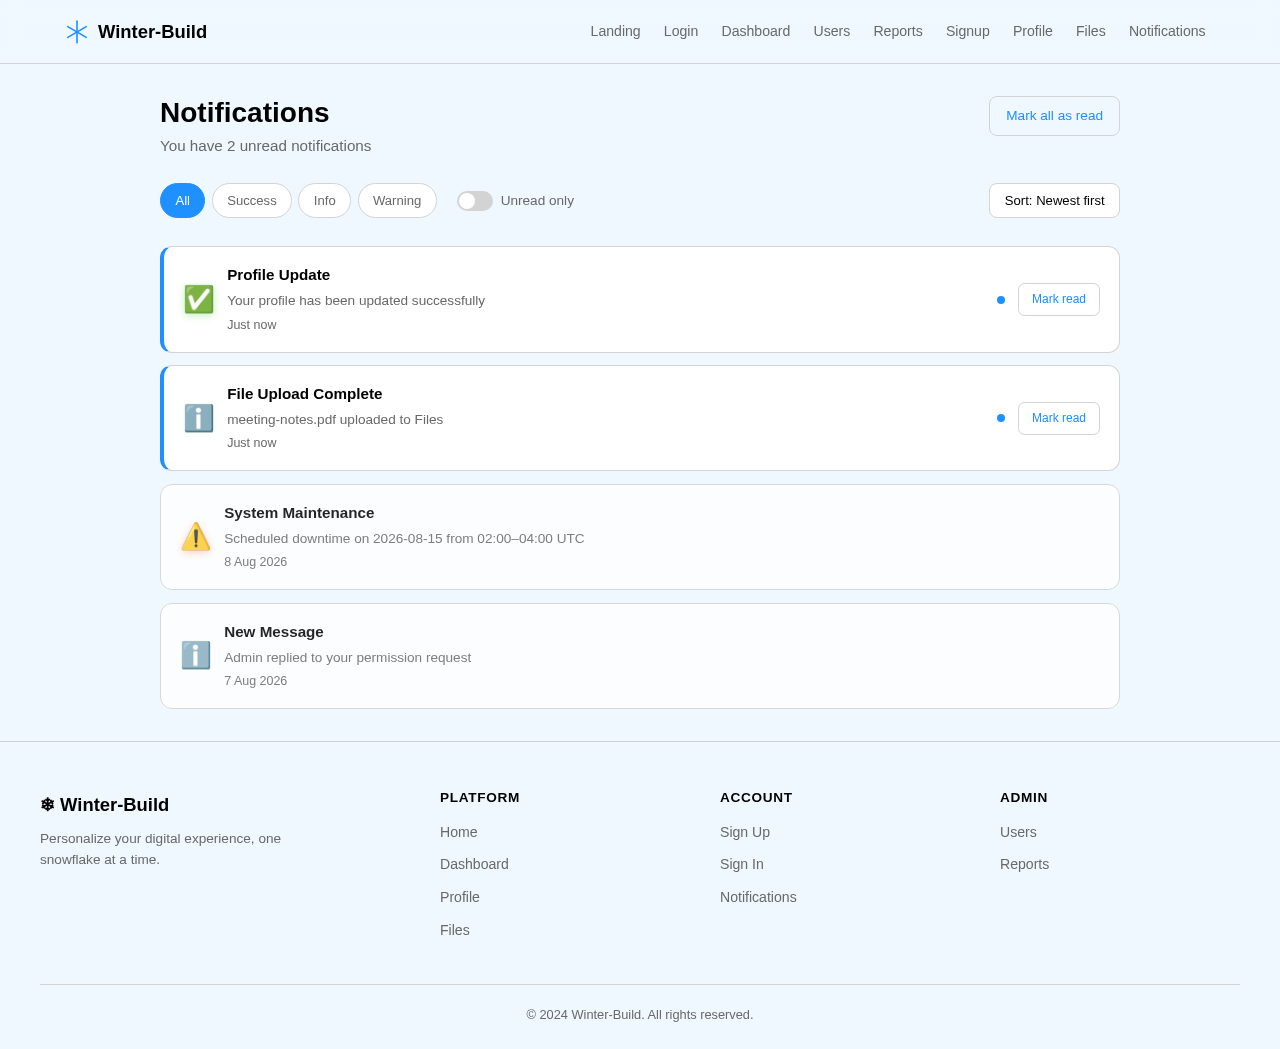Click the warning triangle icon on System Maintenance
Screen dimensions: 1280x1049
196,537
